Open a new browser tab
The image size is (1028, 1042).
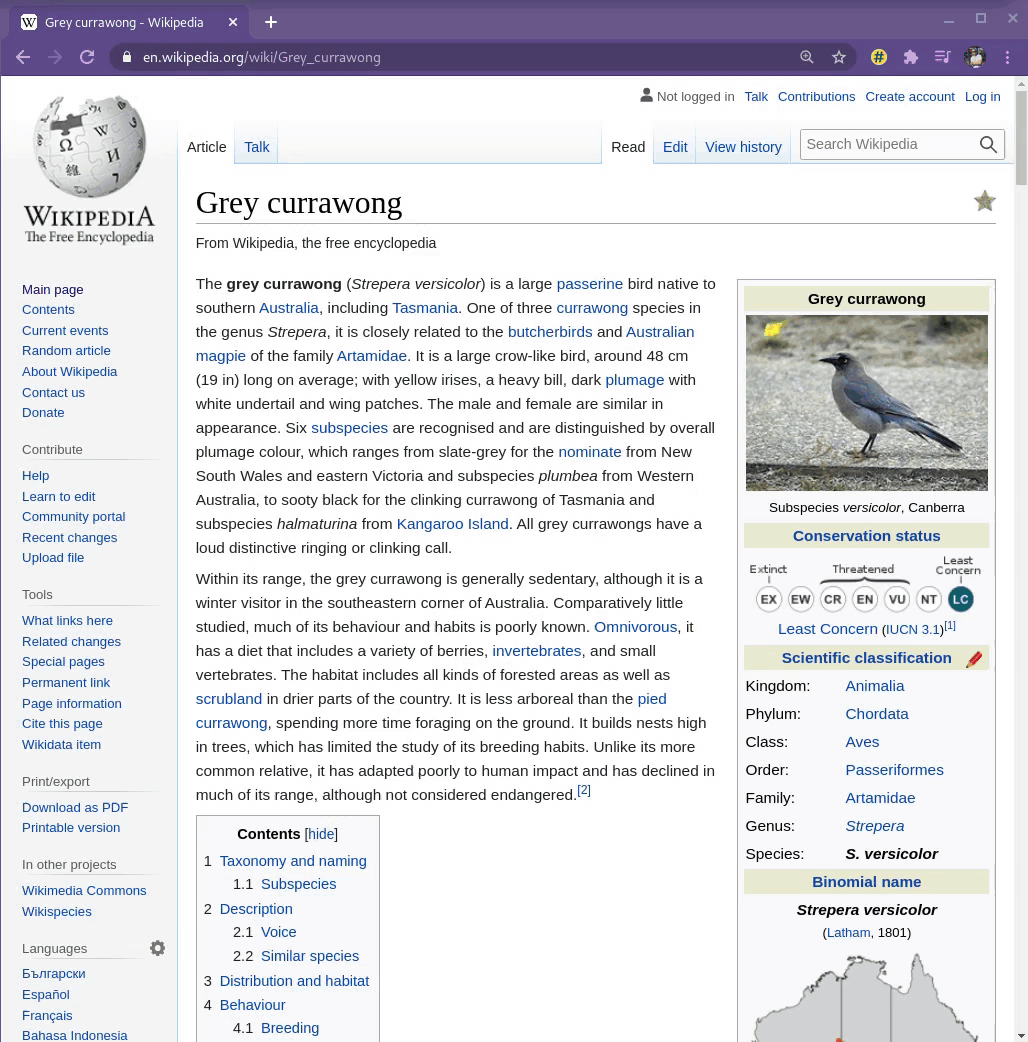pos(270,22)
